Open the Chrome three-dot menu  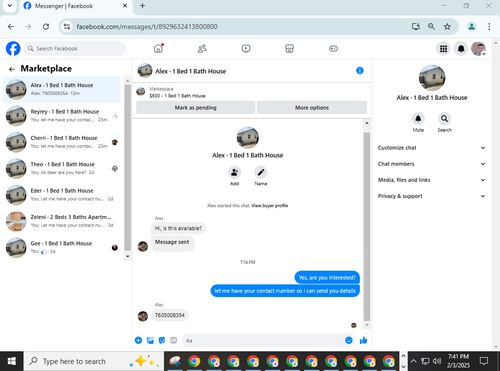tap(489, 26)
